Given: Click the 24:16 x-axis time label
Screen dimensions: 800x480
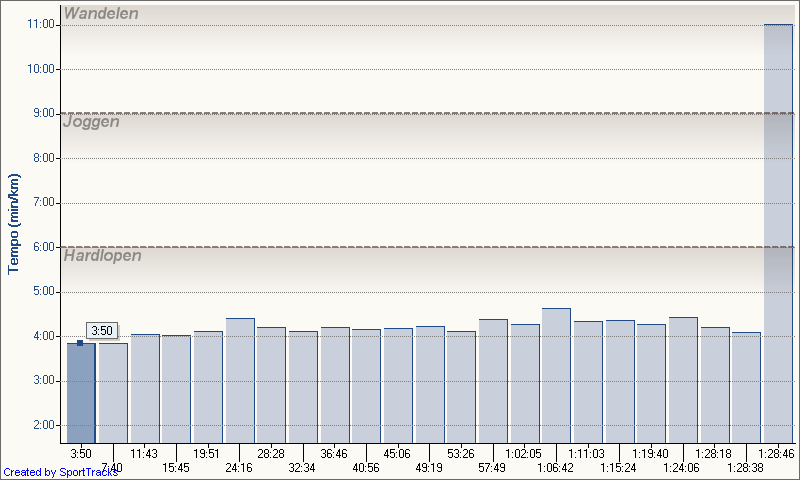Looking at the screenshot, I should pyautogui.click(x=239, y=468).
